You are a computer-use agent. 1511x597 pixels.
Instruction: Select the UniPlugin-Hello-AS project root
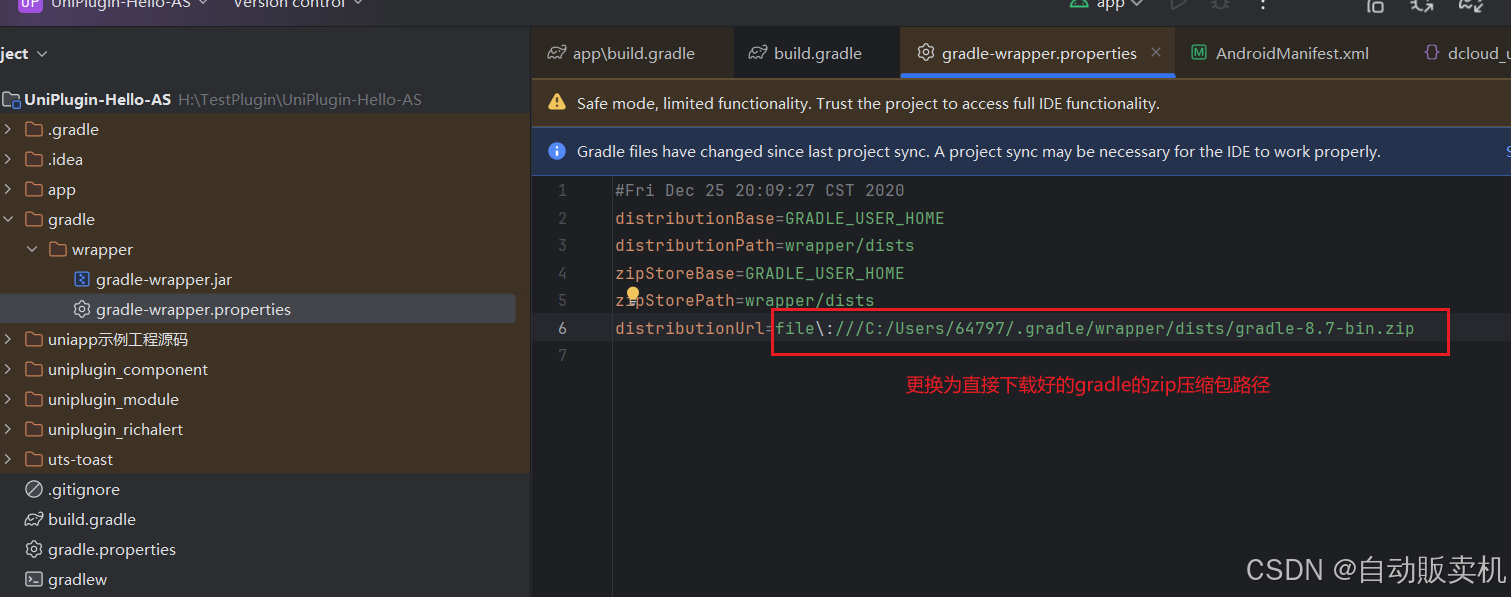click(x=98, y=99)
